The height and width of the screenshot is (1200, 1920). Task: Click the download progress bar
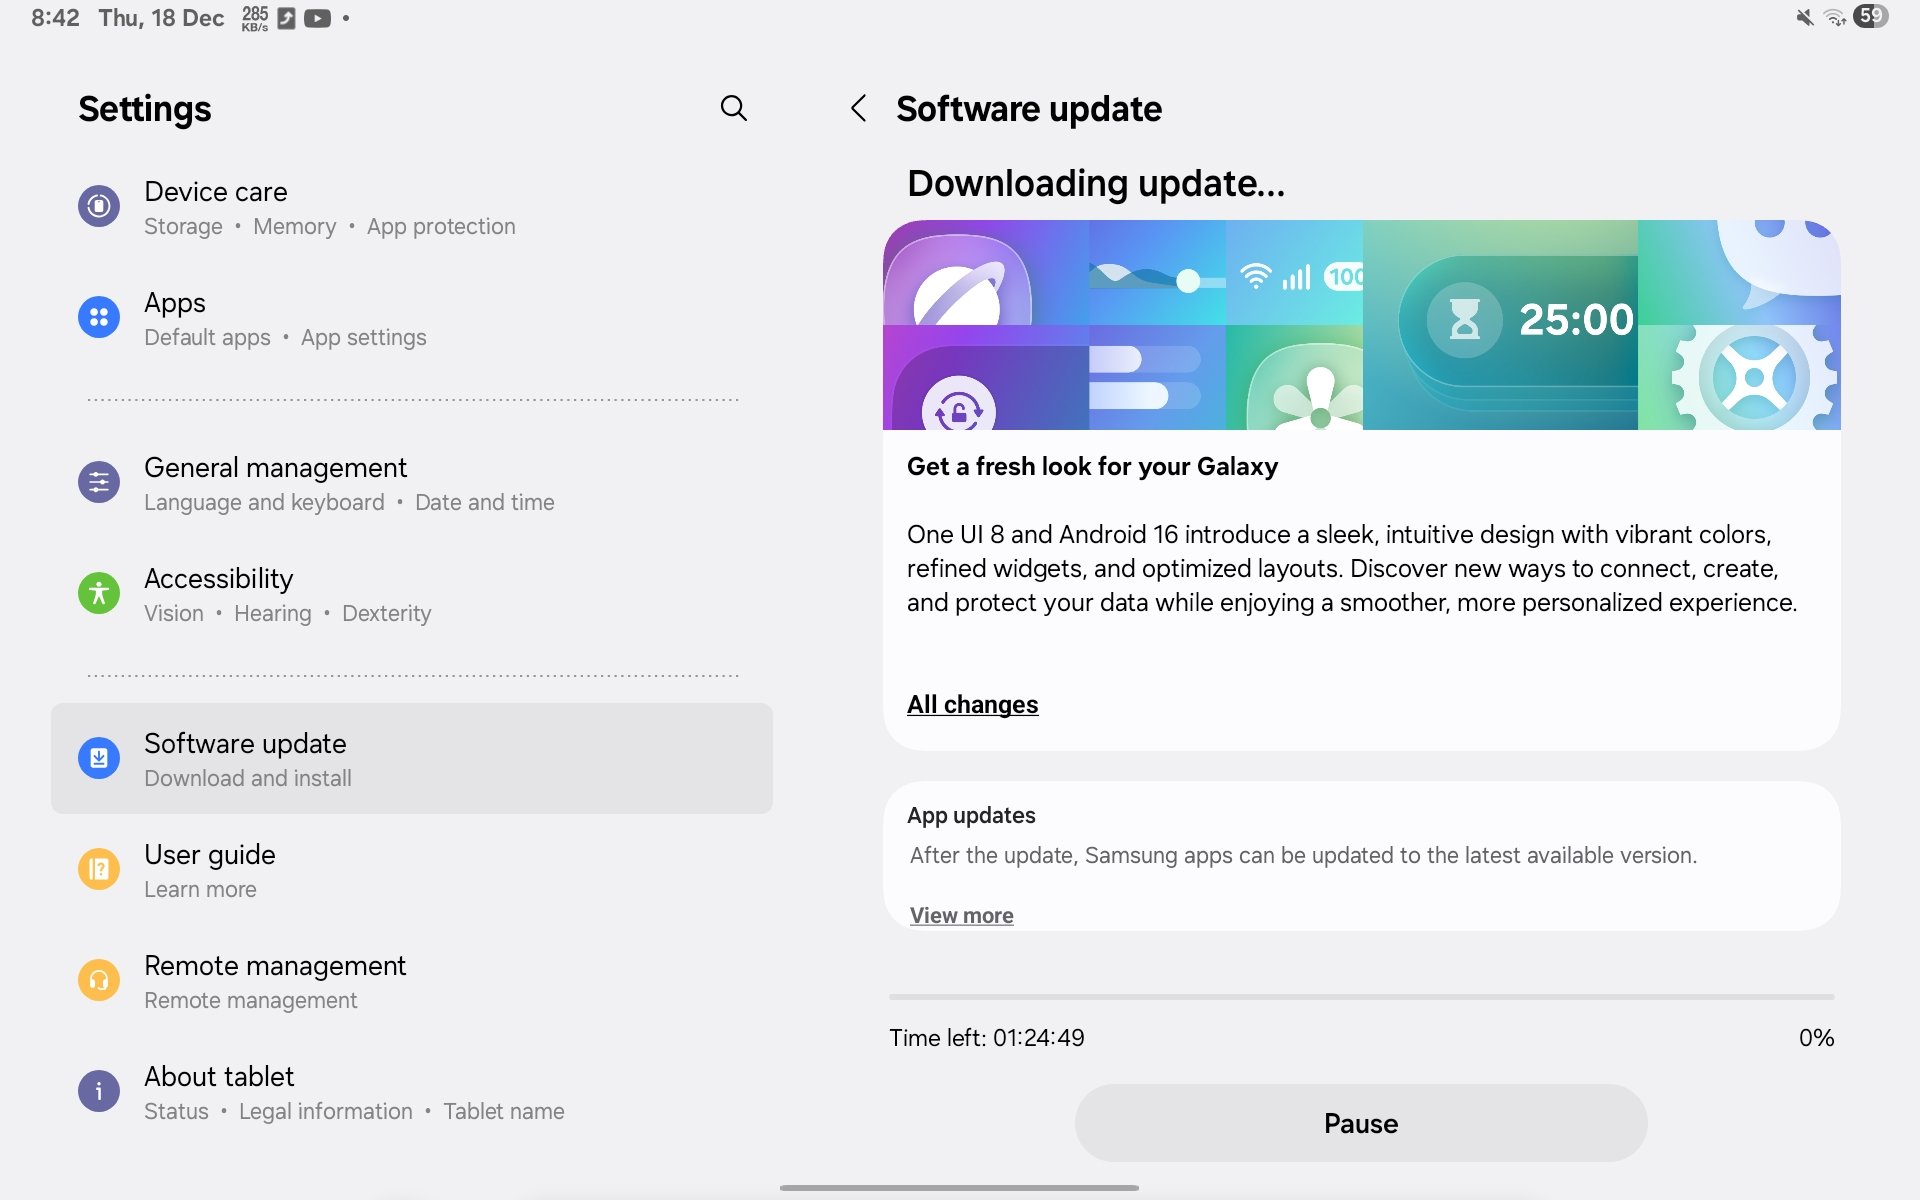(1360, 997)
